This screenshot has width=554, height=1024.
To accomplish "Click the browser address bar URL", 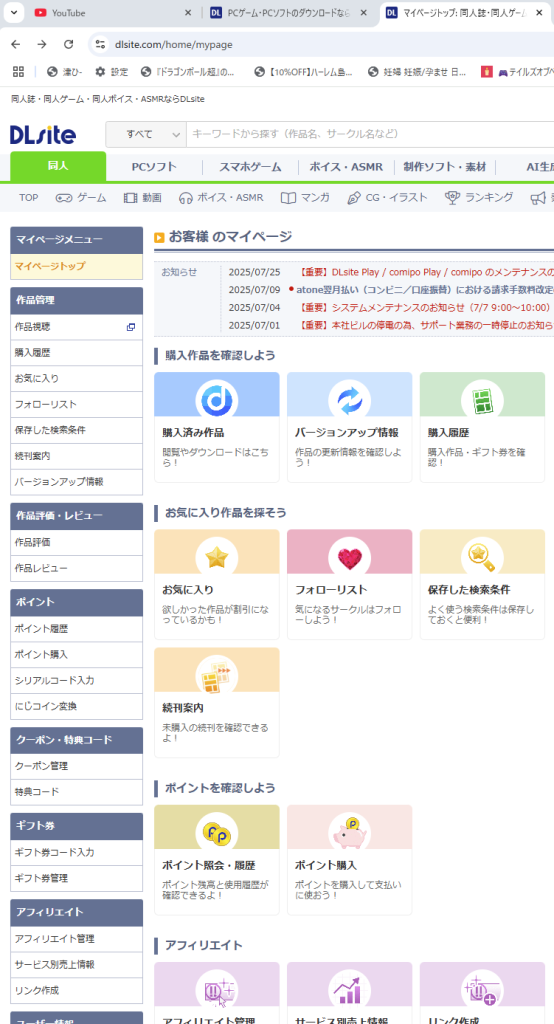I will tap(174, 44).
